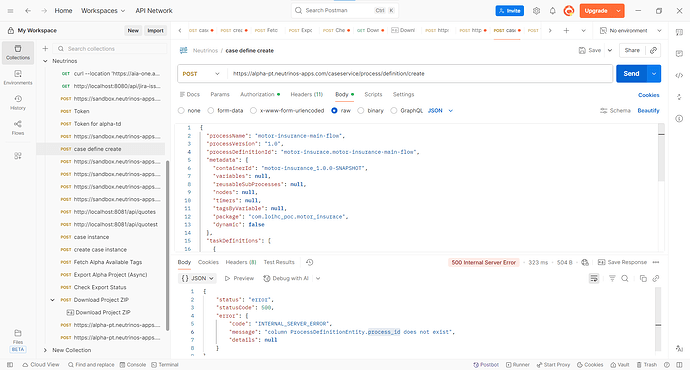Click the Cookies link under Send

click(649, 95)
